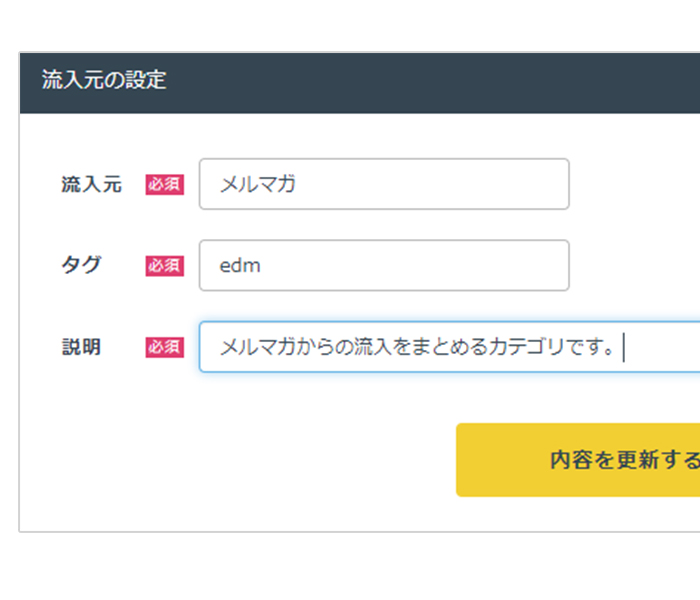Click the 説明 field label
The height and width of the screenshot is (600, 700).
pyautogui.click(x=81, y=347)
